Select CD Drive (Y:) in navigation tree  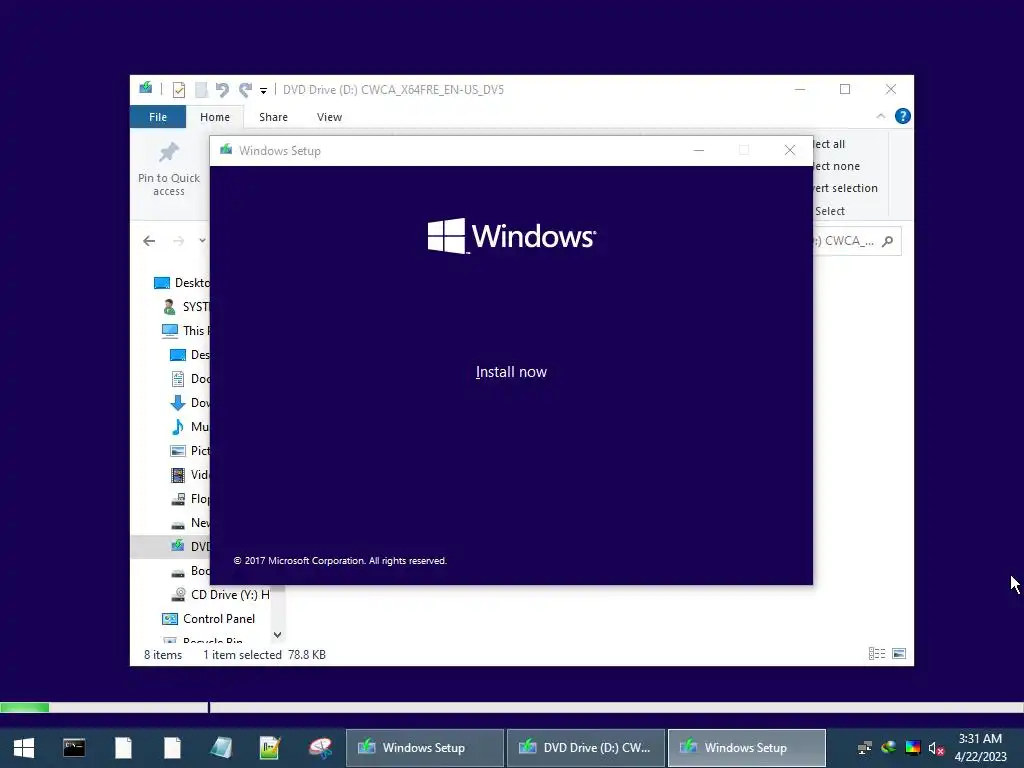click(219, 595)
